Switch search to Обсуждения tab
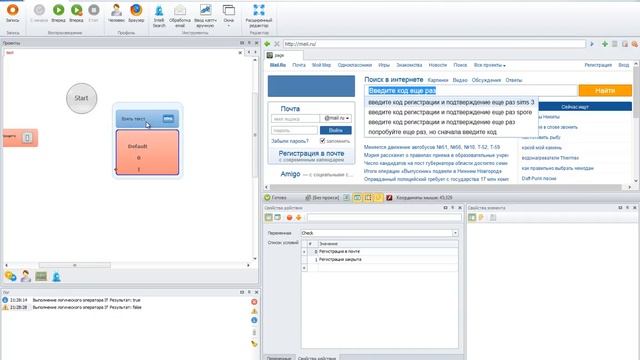Image resolution: width=640 pixels, height=360 pixels. 486,80
